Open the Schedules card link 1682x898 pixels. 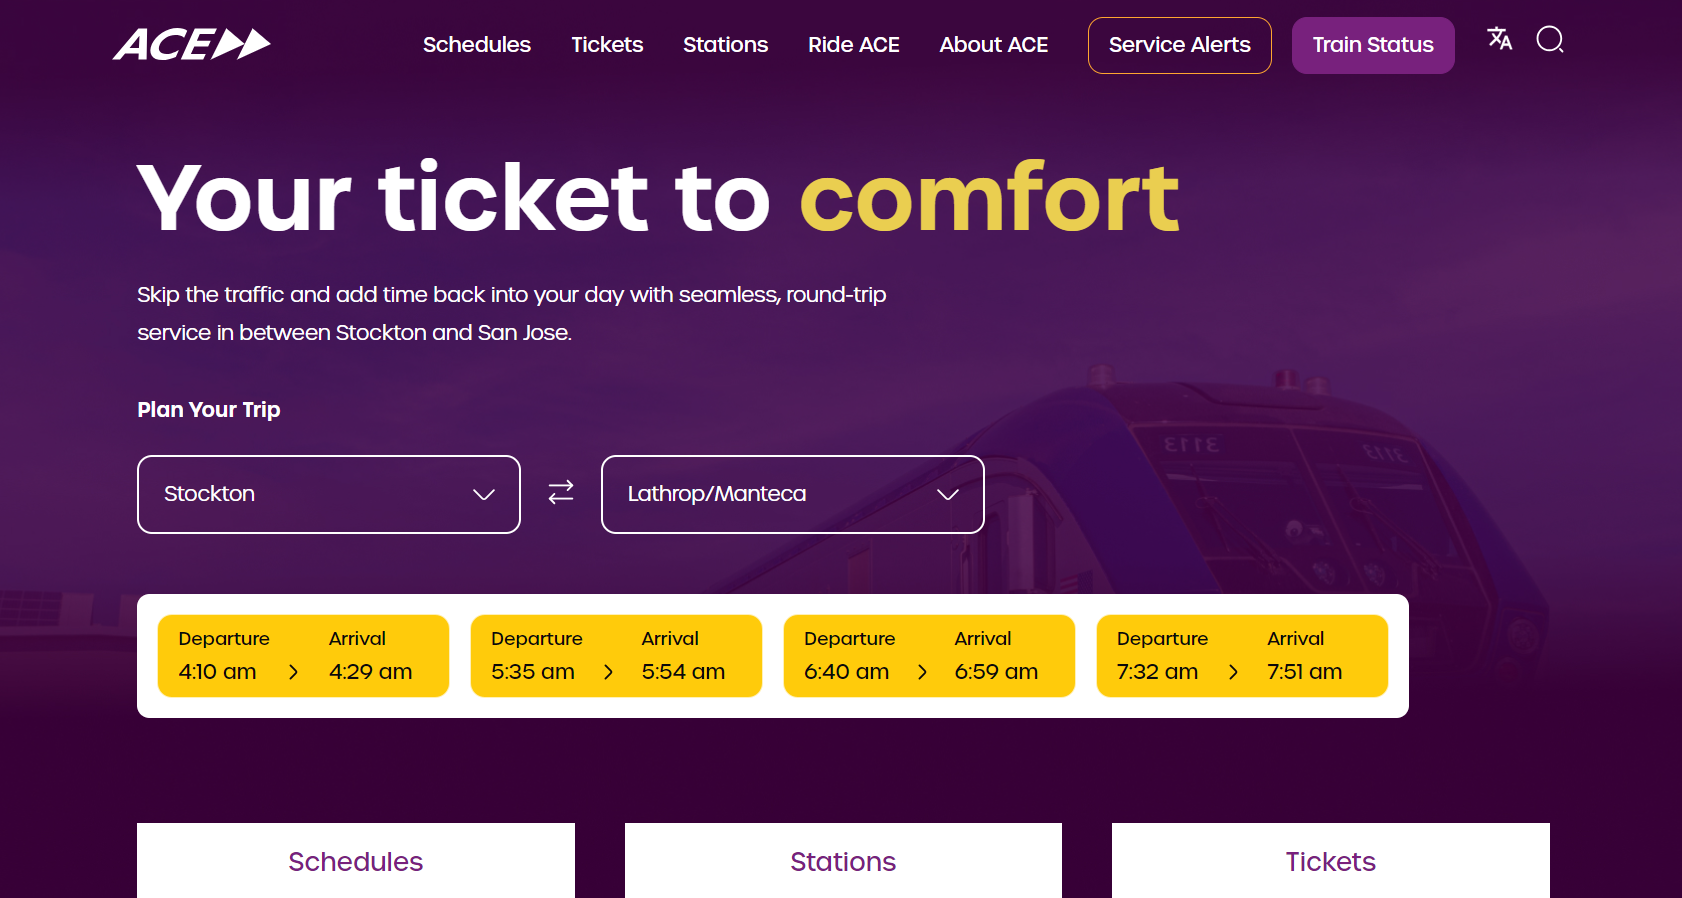pyautogui.click(x=355, y=861)
